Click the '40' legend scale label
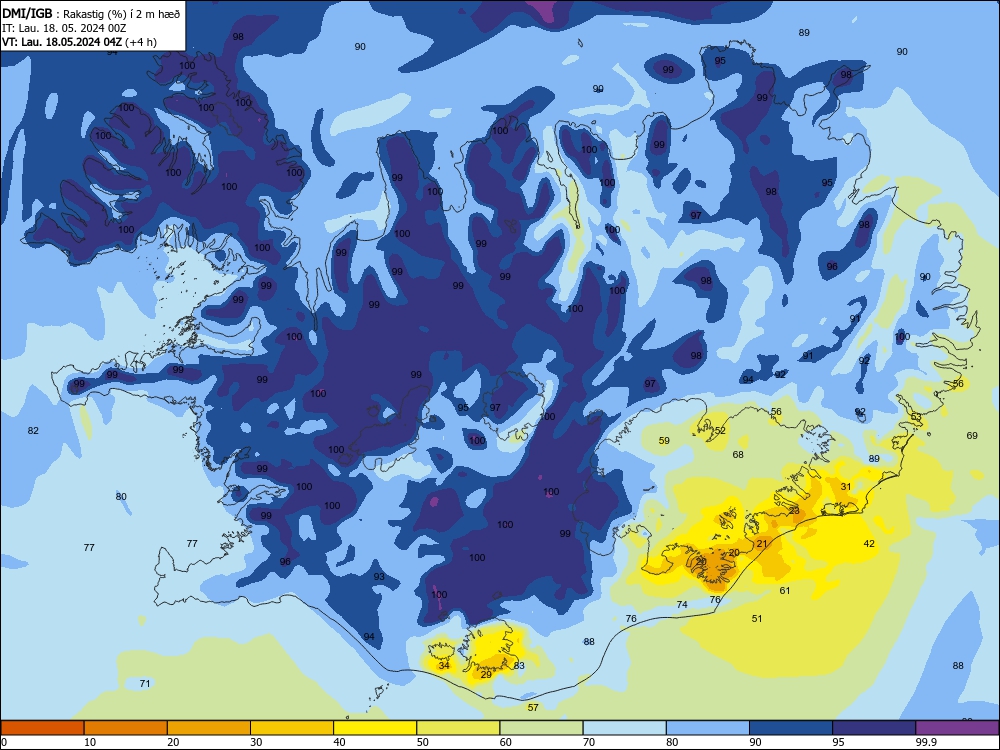The width and height of the screenshot is (1000, 750). [x=340, y=742]
